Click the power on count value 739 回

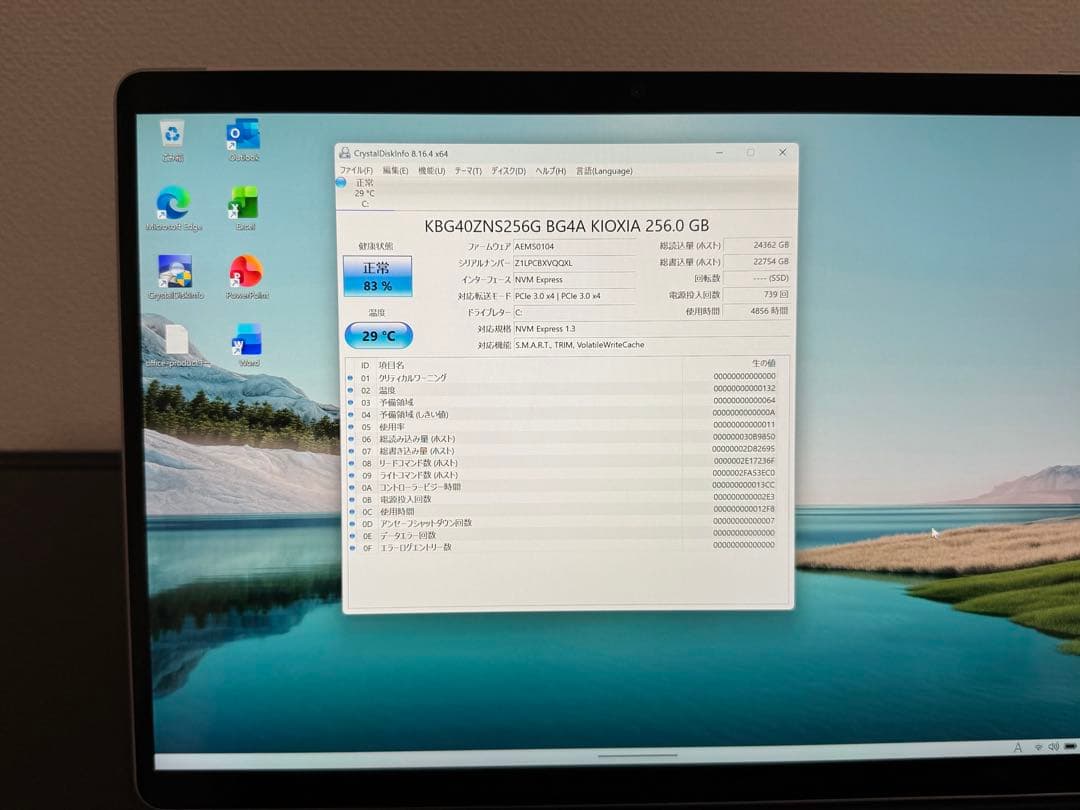click(x=757, y=295)
